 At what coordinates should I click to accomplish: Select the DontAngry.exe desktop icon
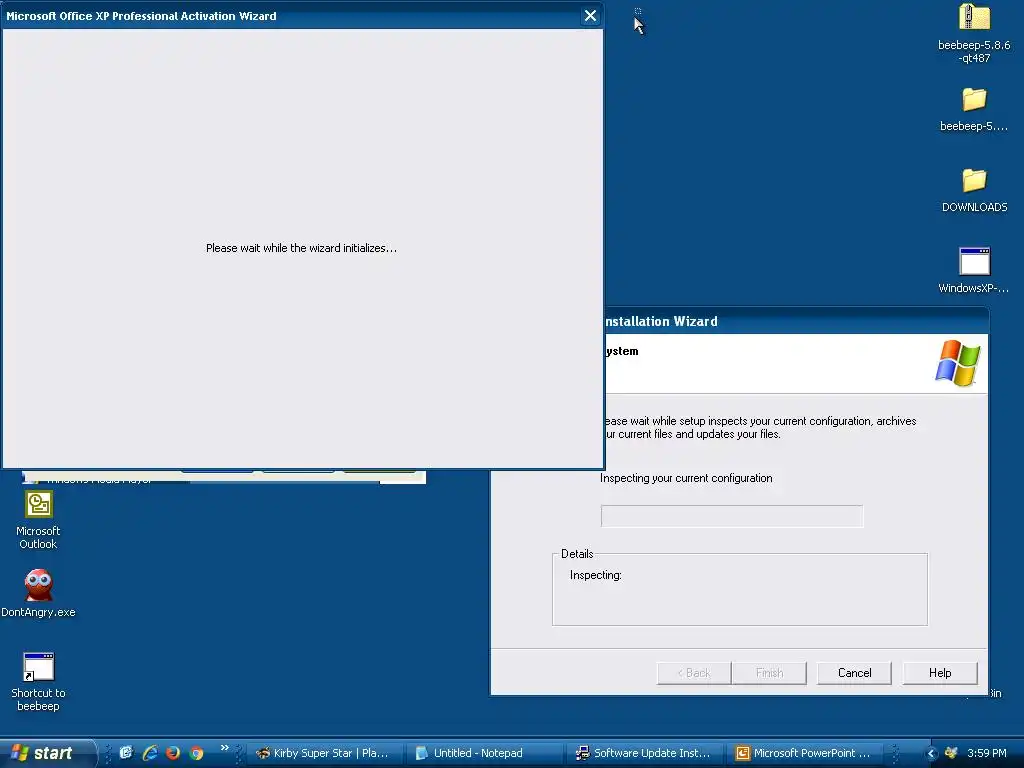coord(39,593)
